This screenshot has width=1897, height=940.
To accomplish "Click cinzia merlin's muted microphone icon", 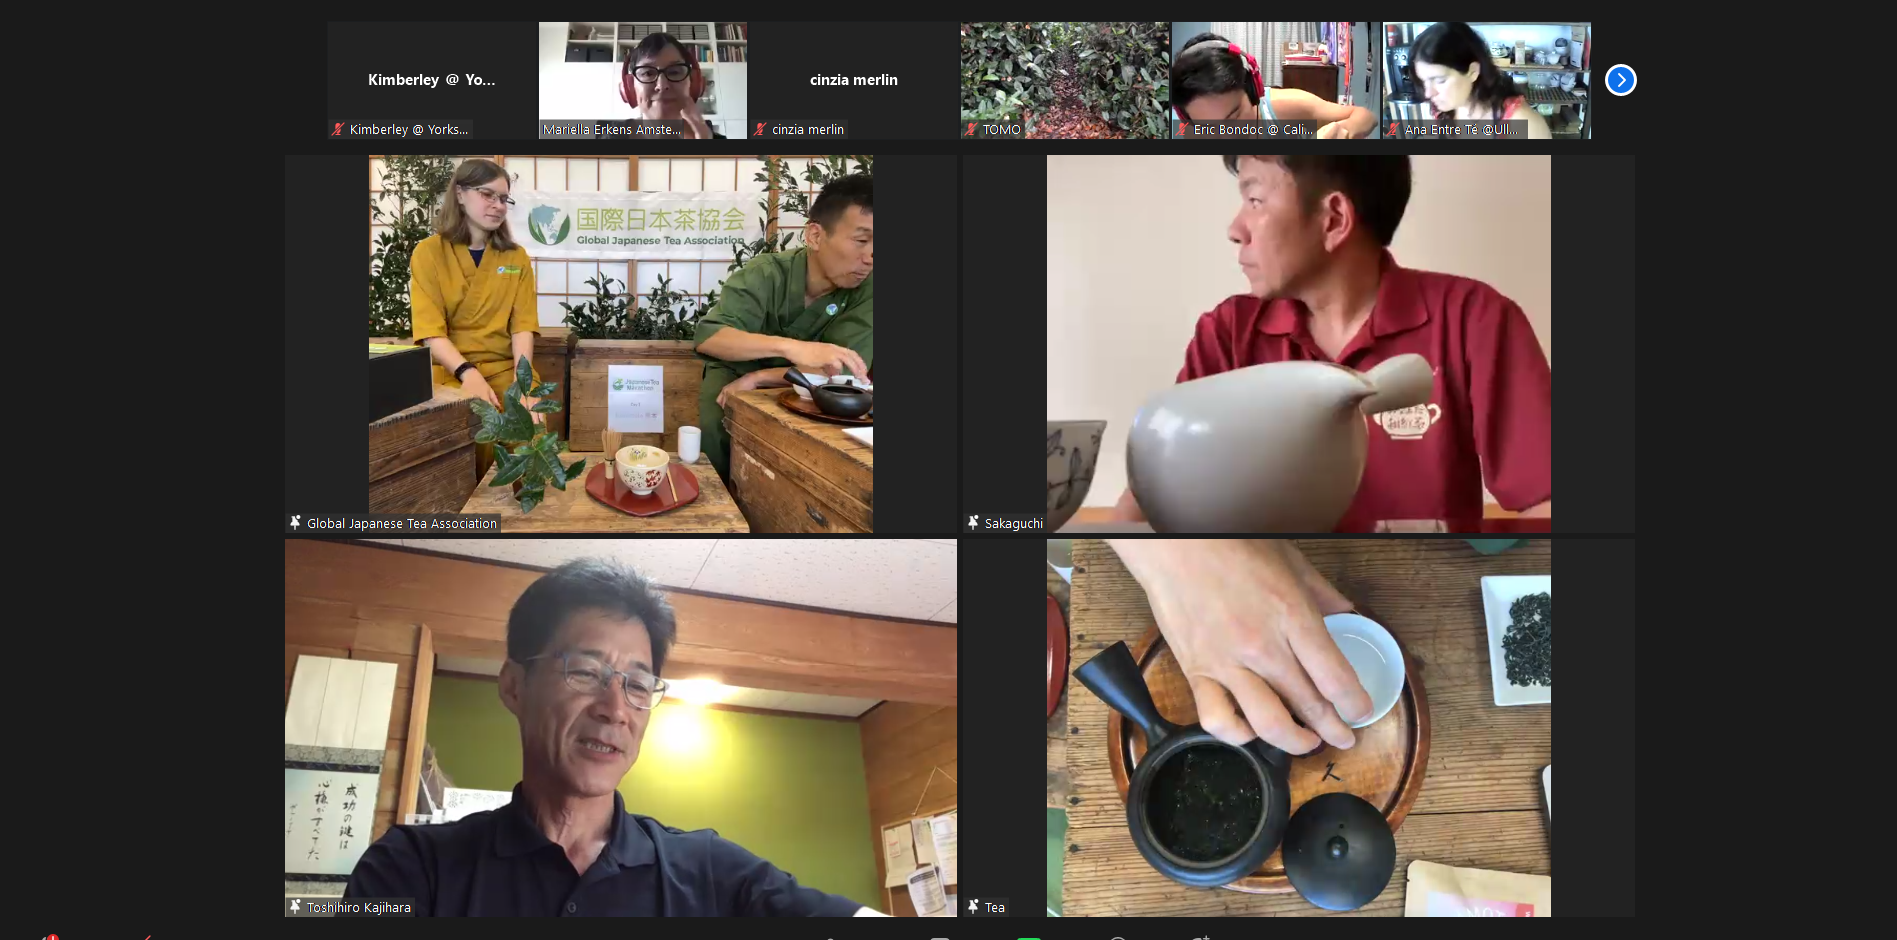I will pos(760,129).
